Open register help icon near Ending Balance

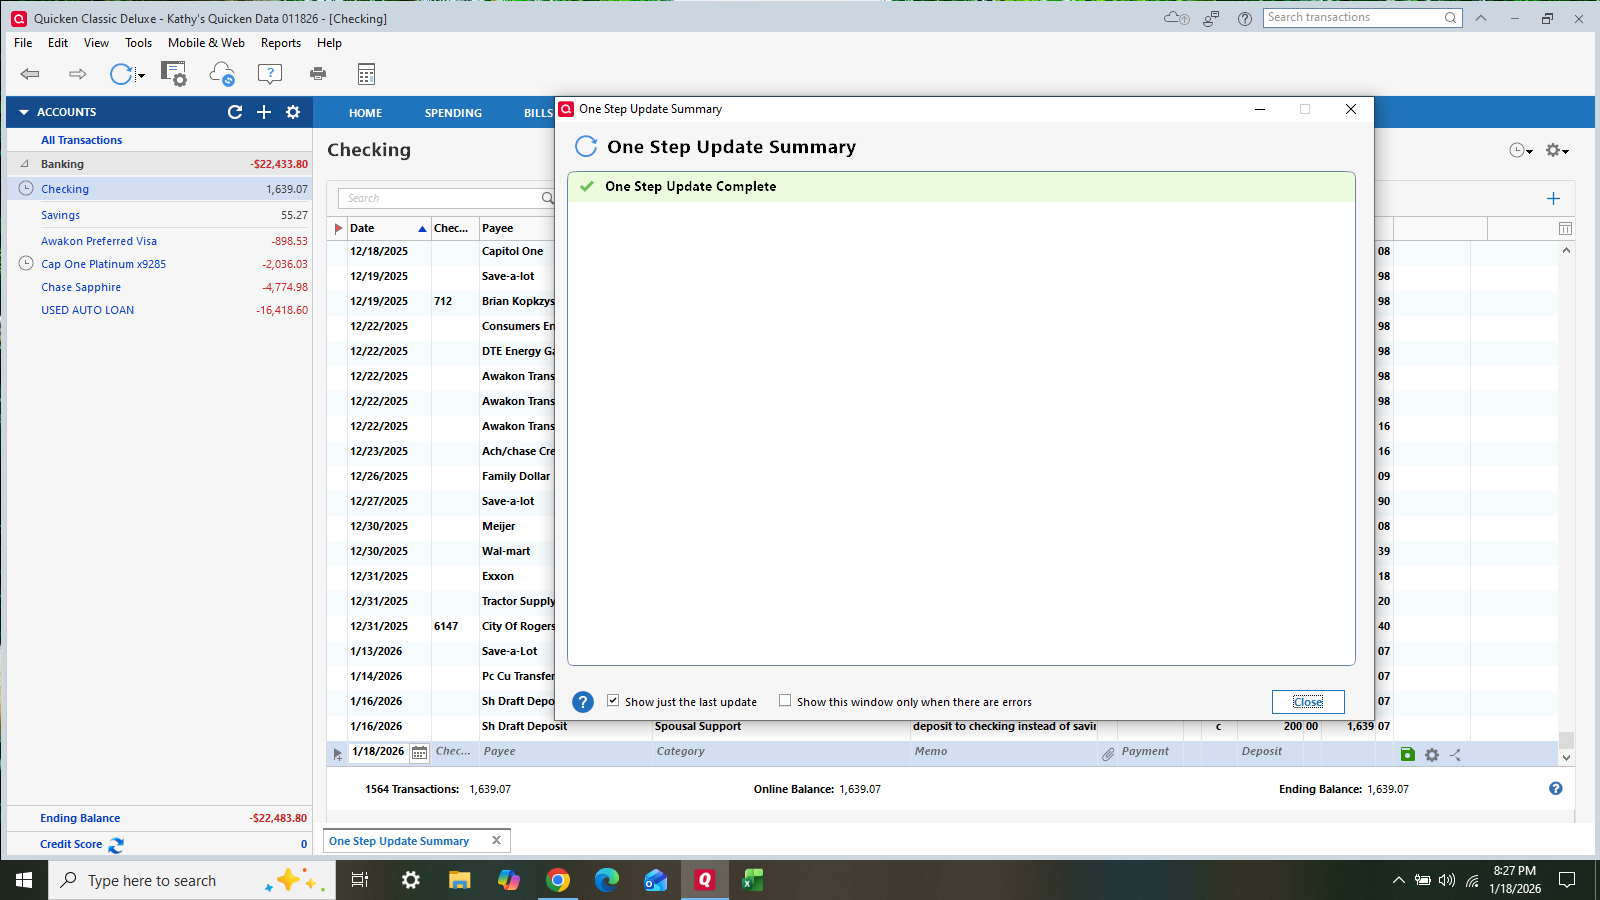click(1556, 788)
